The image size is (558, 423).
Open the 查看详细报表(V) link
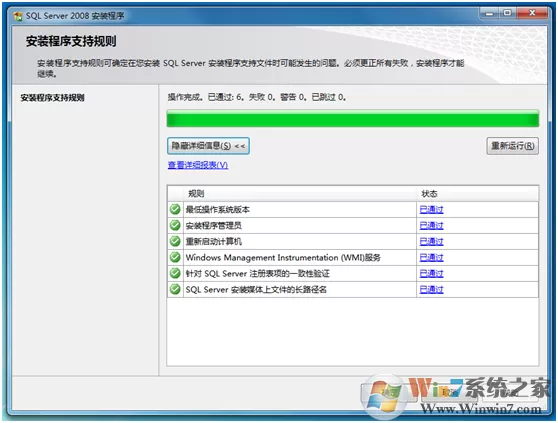click(198, 165)
